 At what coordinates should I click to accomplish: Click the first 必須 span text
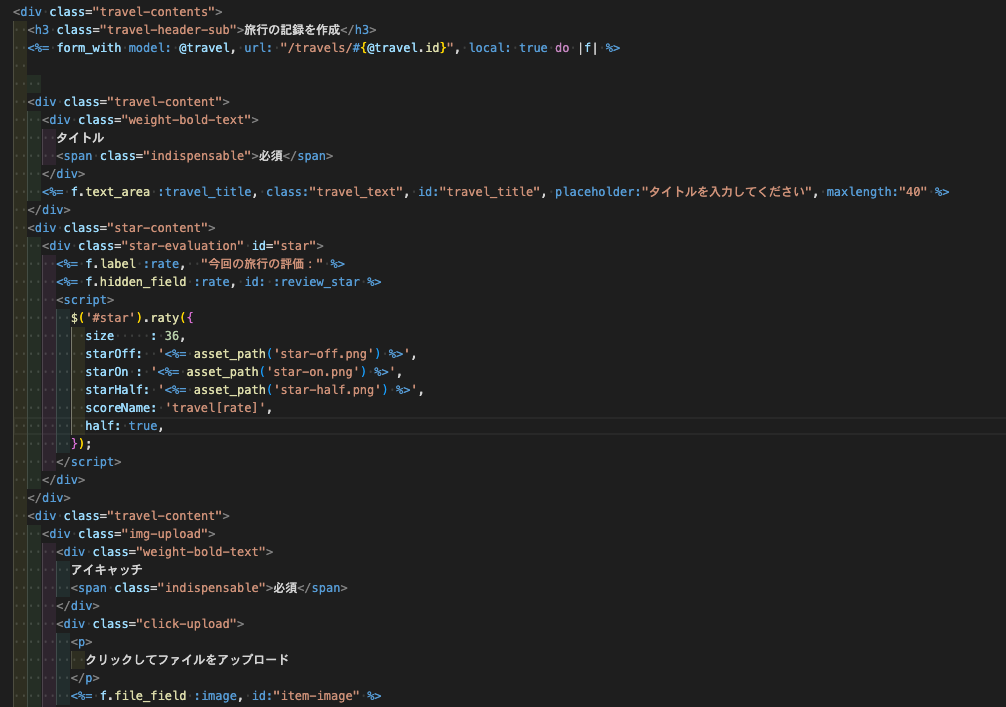(x=271, y=155)
